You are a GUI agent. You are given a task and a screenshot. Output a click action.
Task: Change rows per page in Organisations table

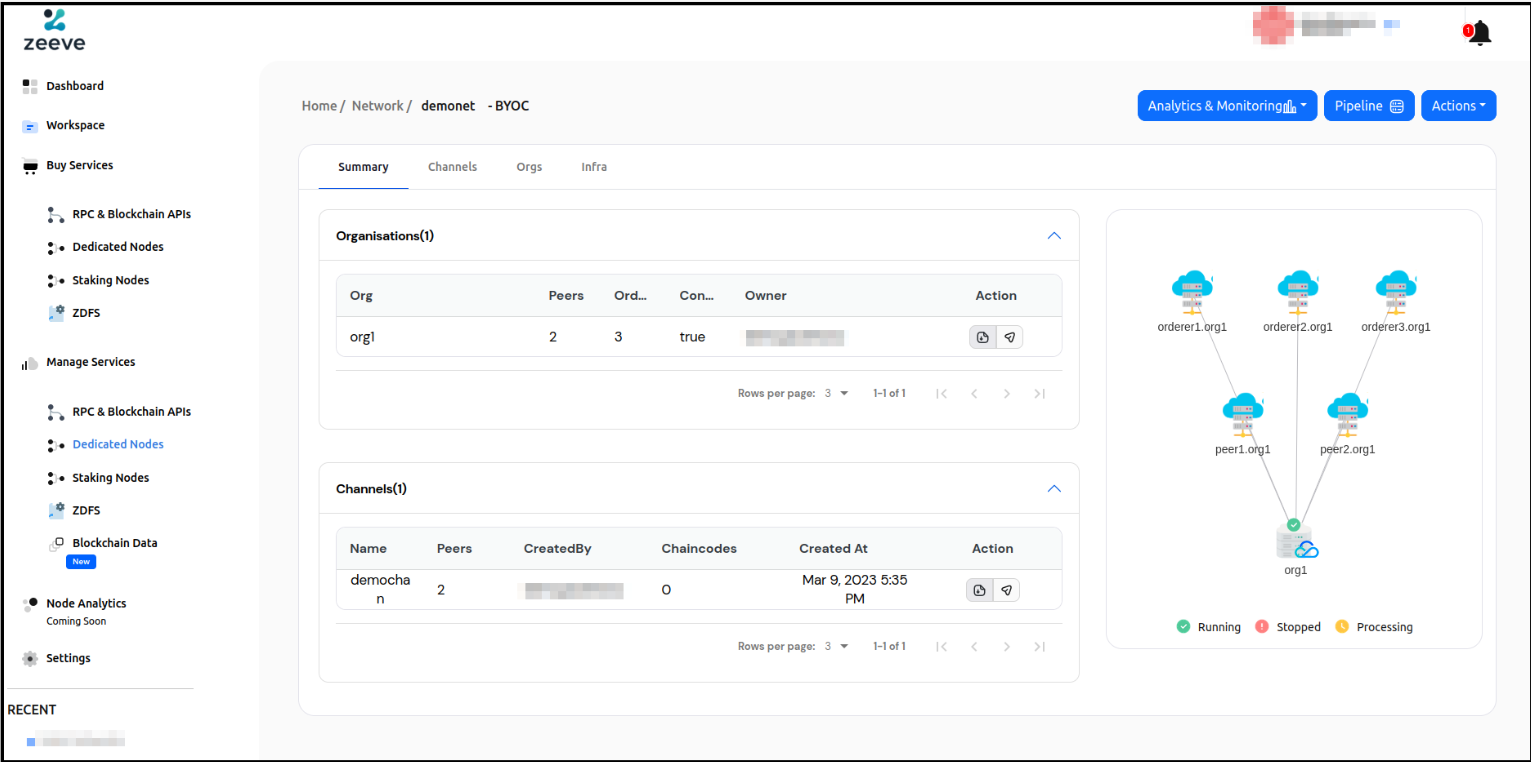point(836,393)
